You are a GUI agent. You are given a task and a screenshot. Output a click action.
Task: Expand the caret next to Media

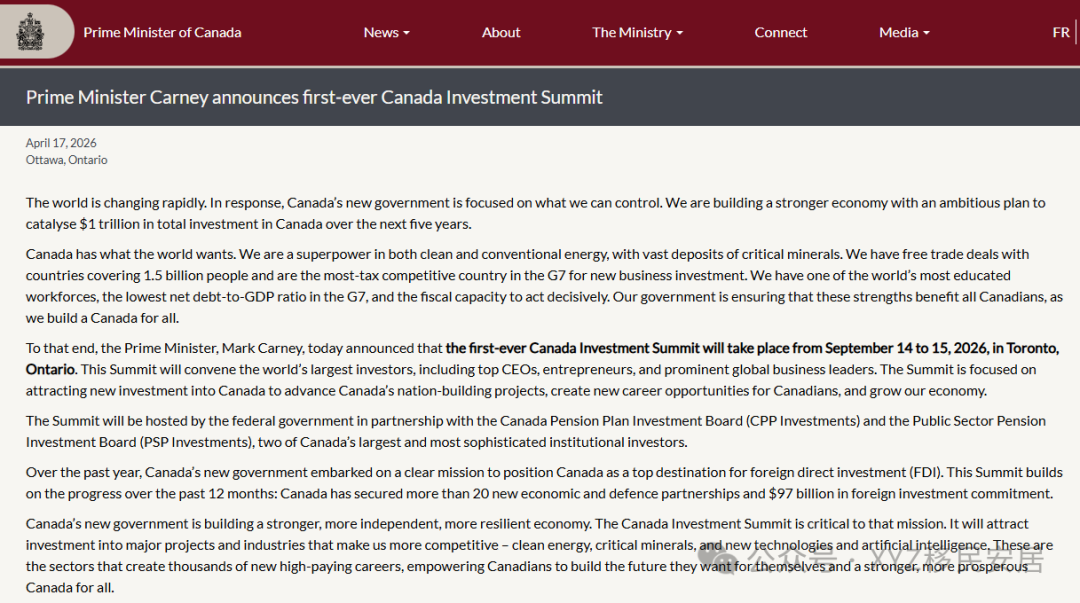[926, 33]
